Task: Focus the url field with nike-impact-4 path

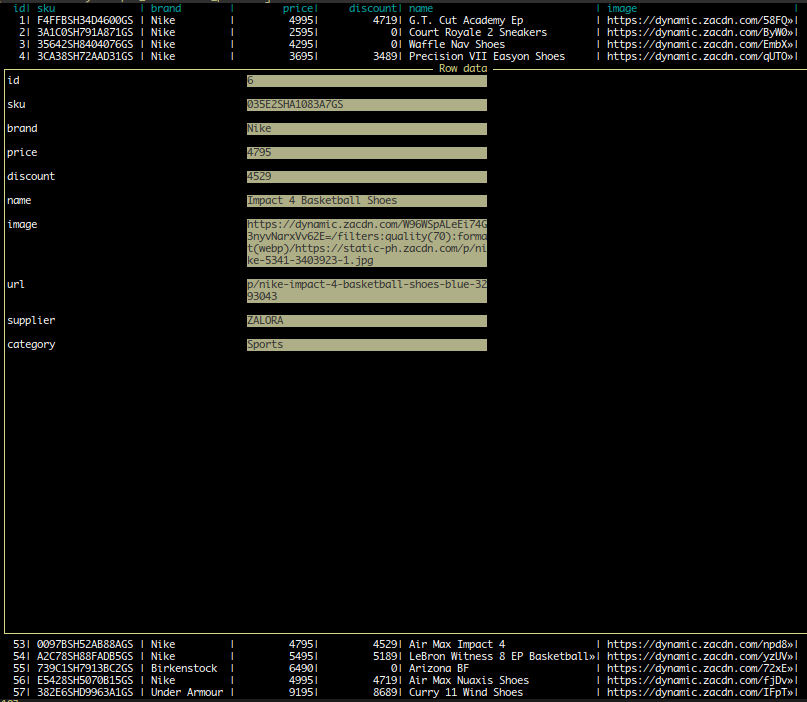Action: [x=366, y=291]
